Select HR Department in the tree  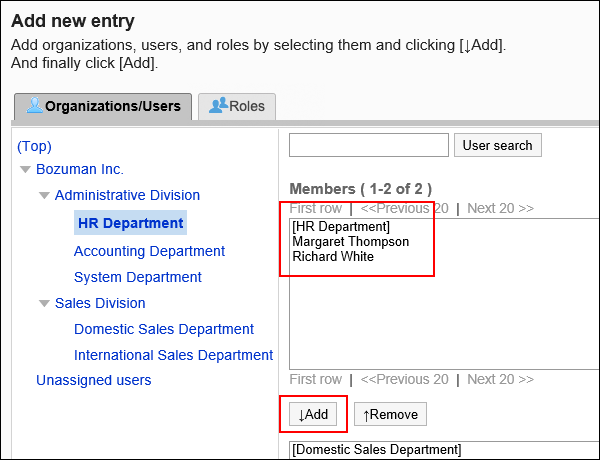click(130, 223)
